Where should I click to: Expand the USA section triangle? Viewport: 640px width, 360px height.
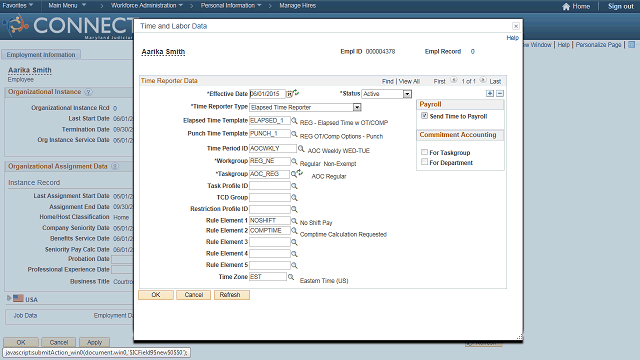pyautogui.click(x=9, y=298)
